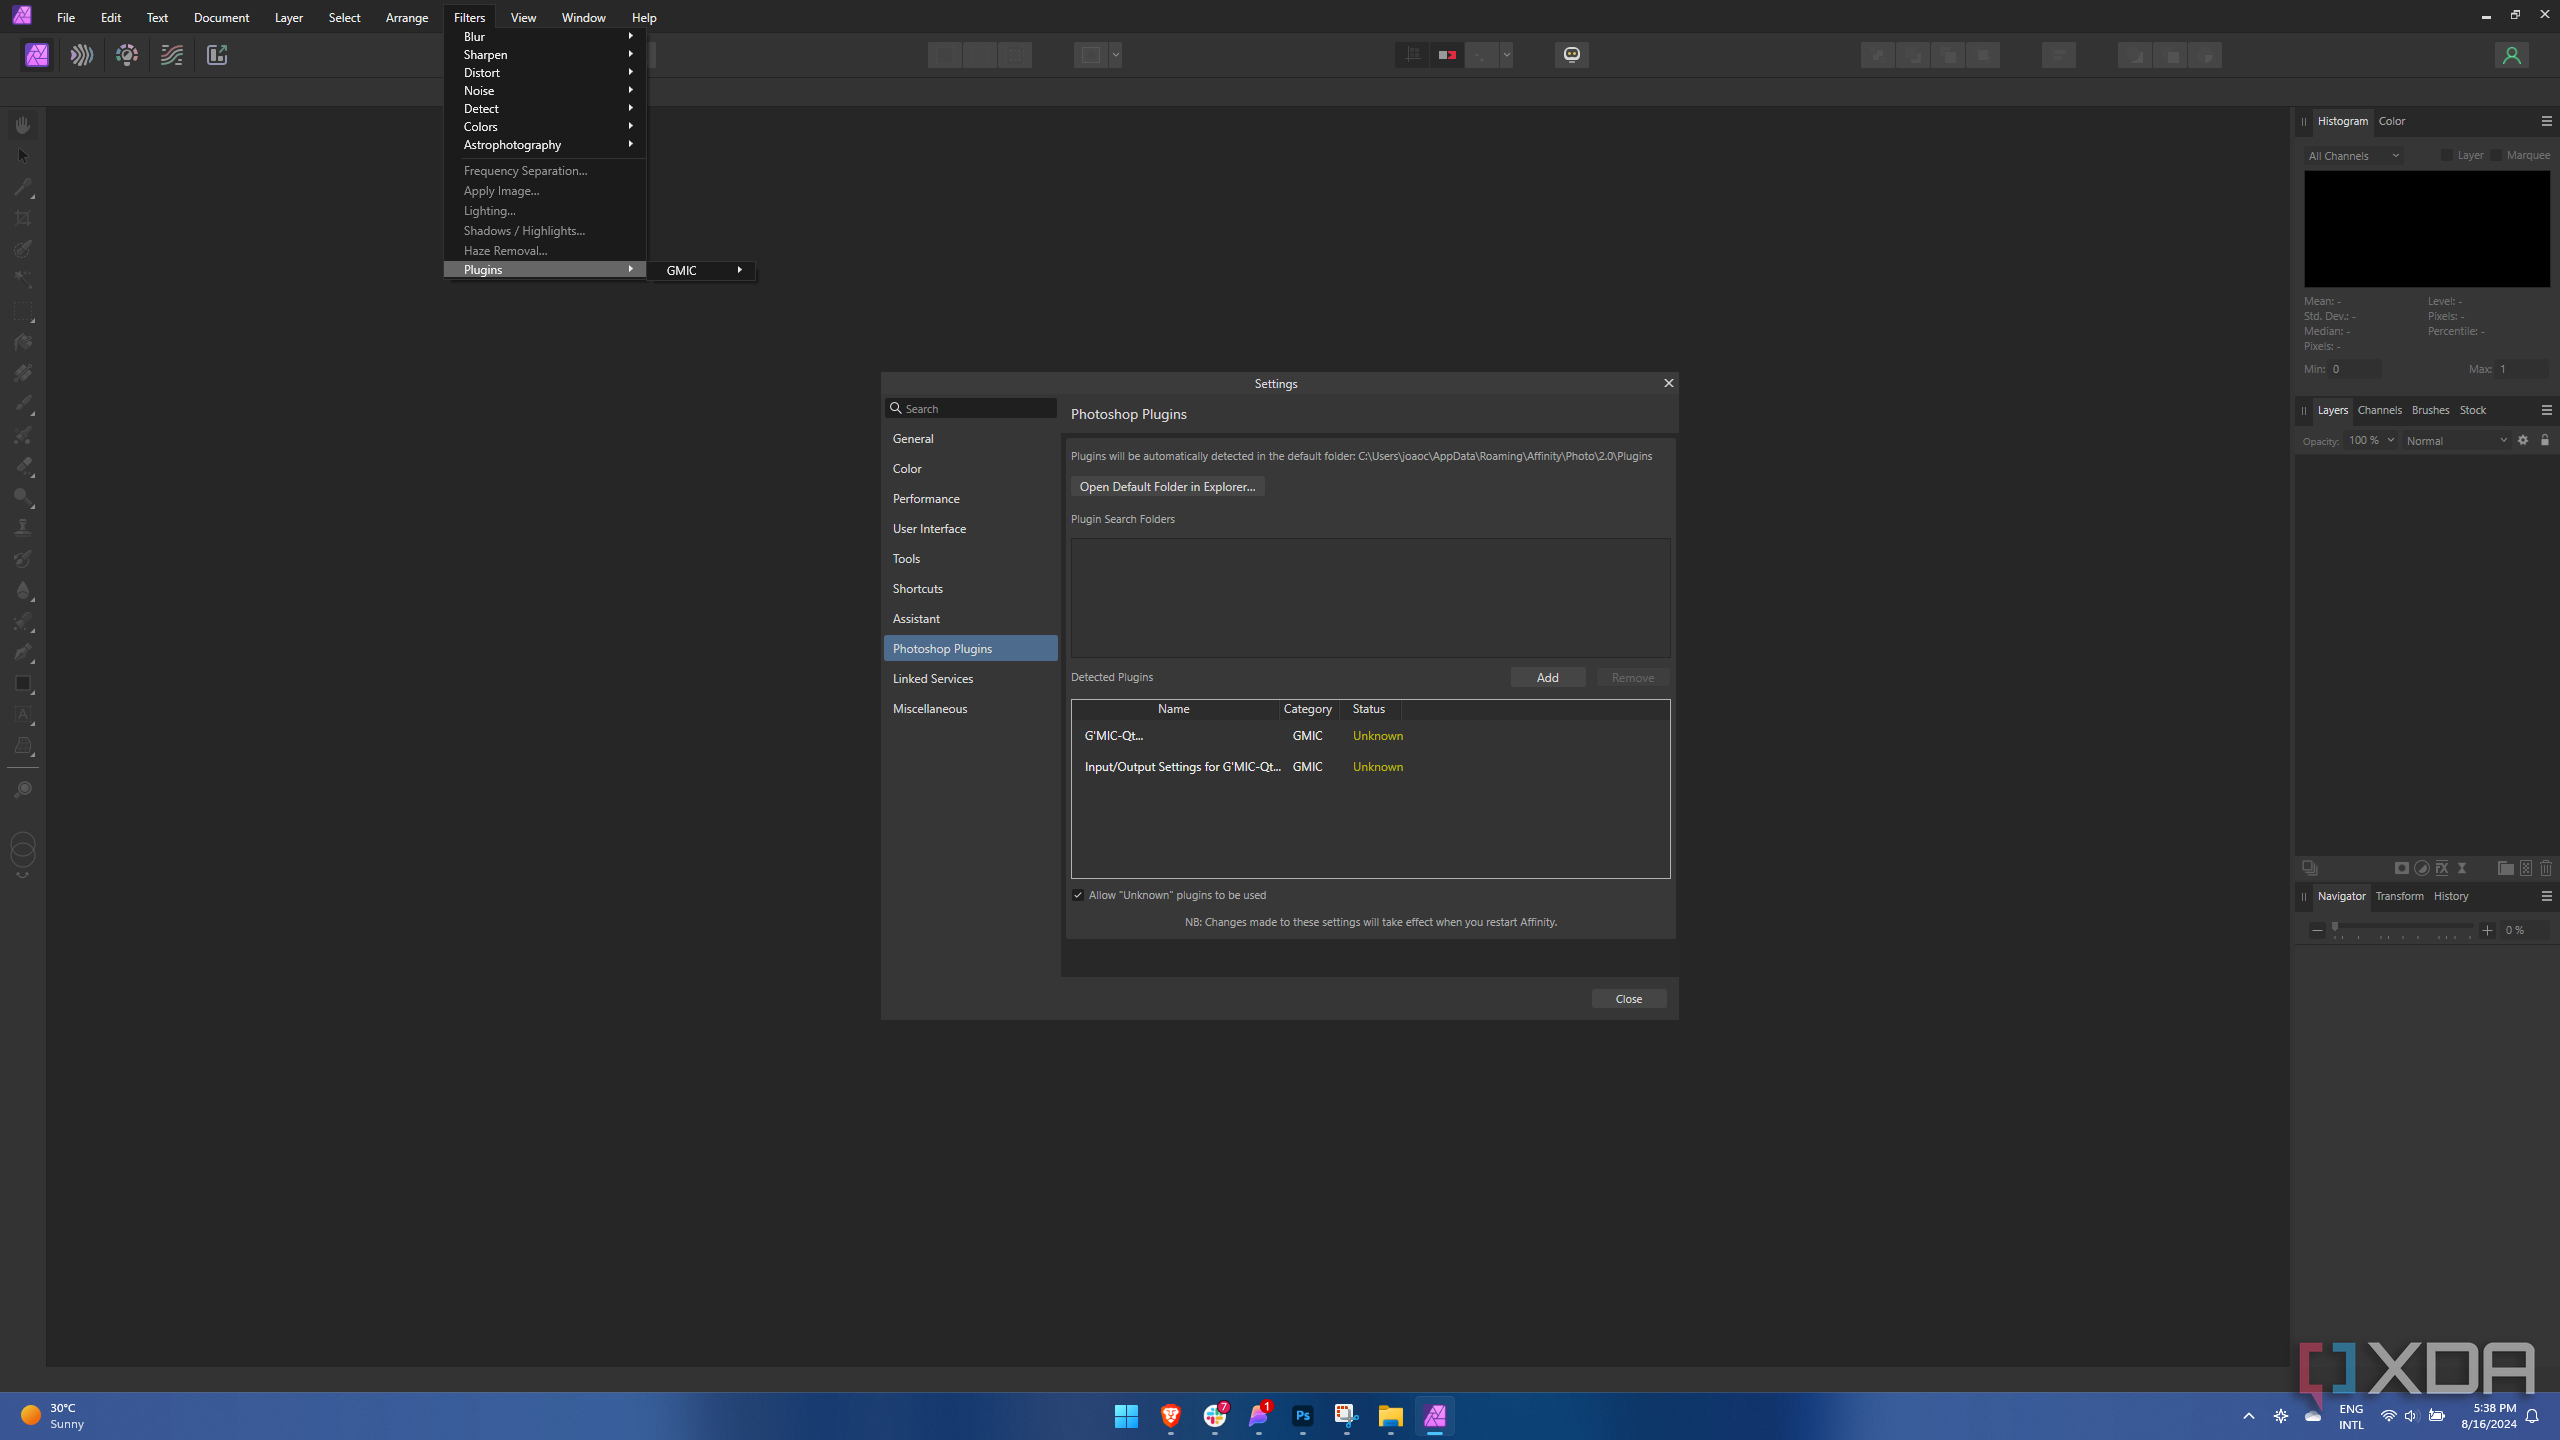Select the Rectangular Marquee tool
The width and height of the screenshot is (2560, 1440).
point(23,311)
